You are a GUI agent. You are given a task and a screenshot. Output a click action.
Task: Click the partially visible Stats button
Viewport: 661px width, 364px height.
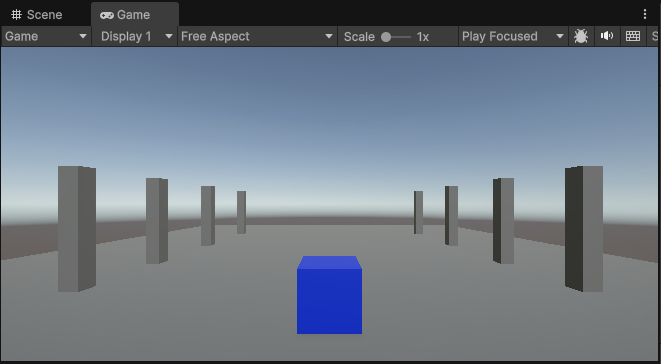(654, 36)
